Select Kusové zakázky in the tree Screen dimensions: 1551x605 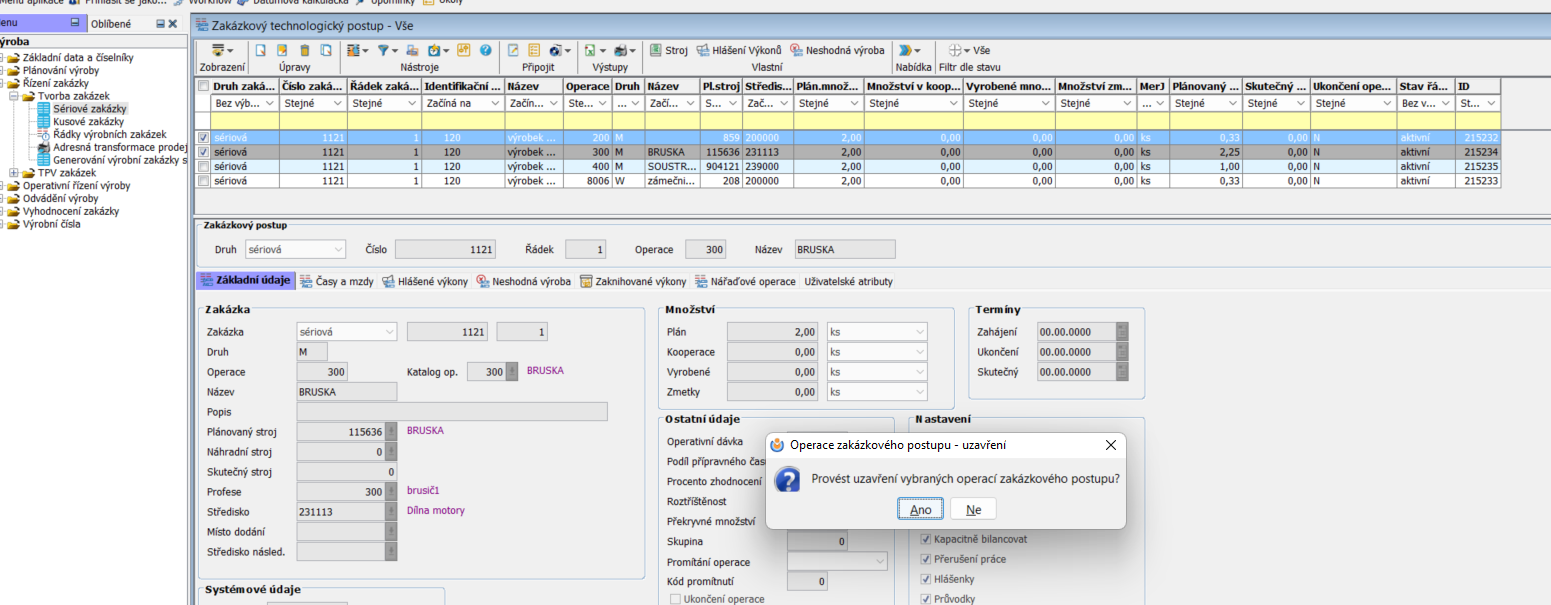pos(88,122)
